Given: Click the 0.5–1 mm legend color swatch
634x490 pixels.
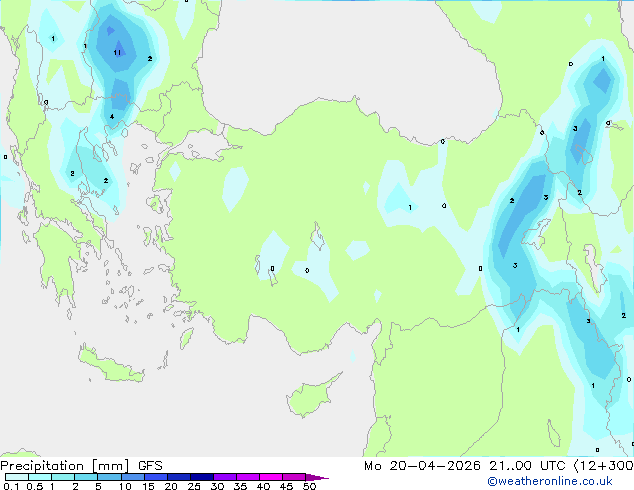Looking at the screenshot, I should (x=40, y=477).
